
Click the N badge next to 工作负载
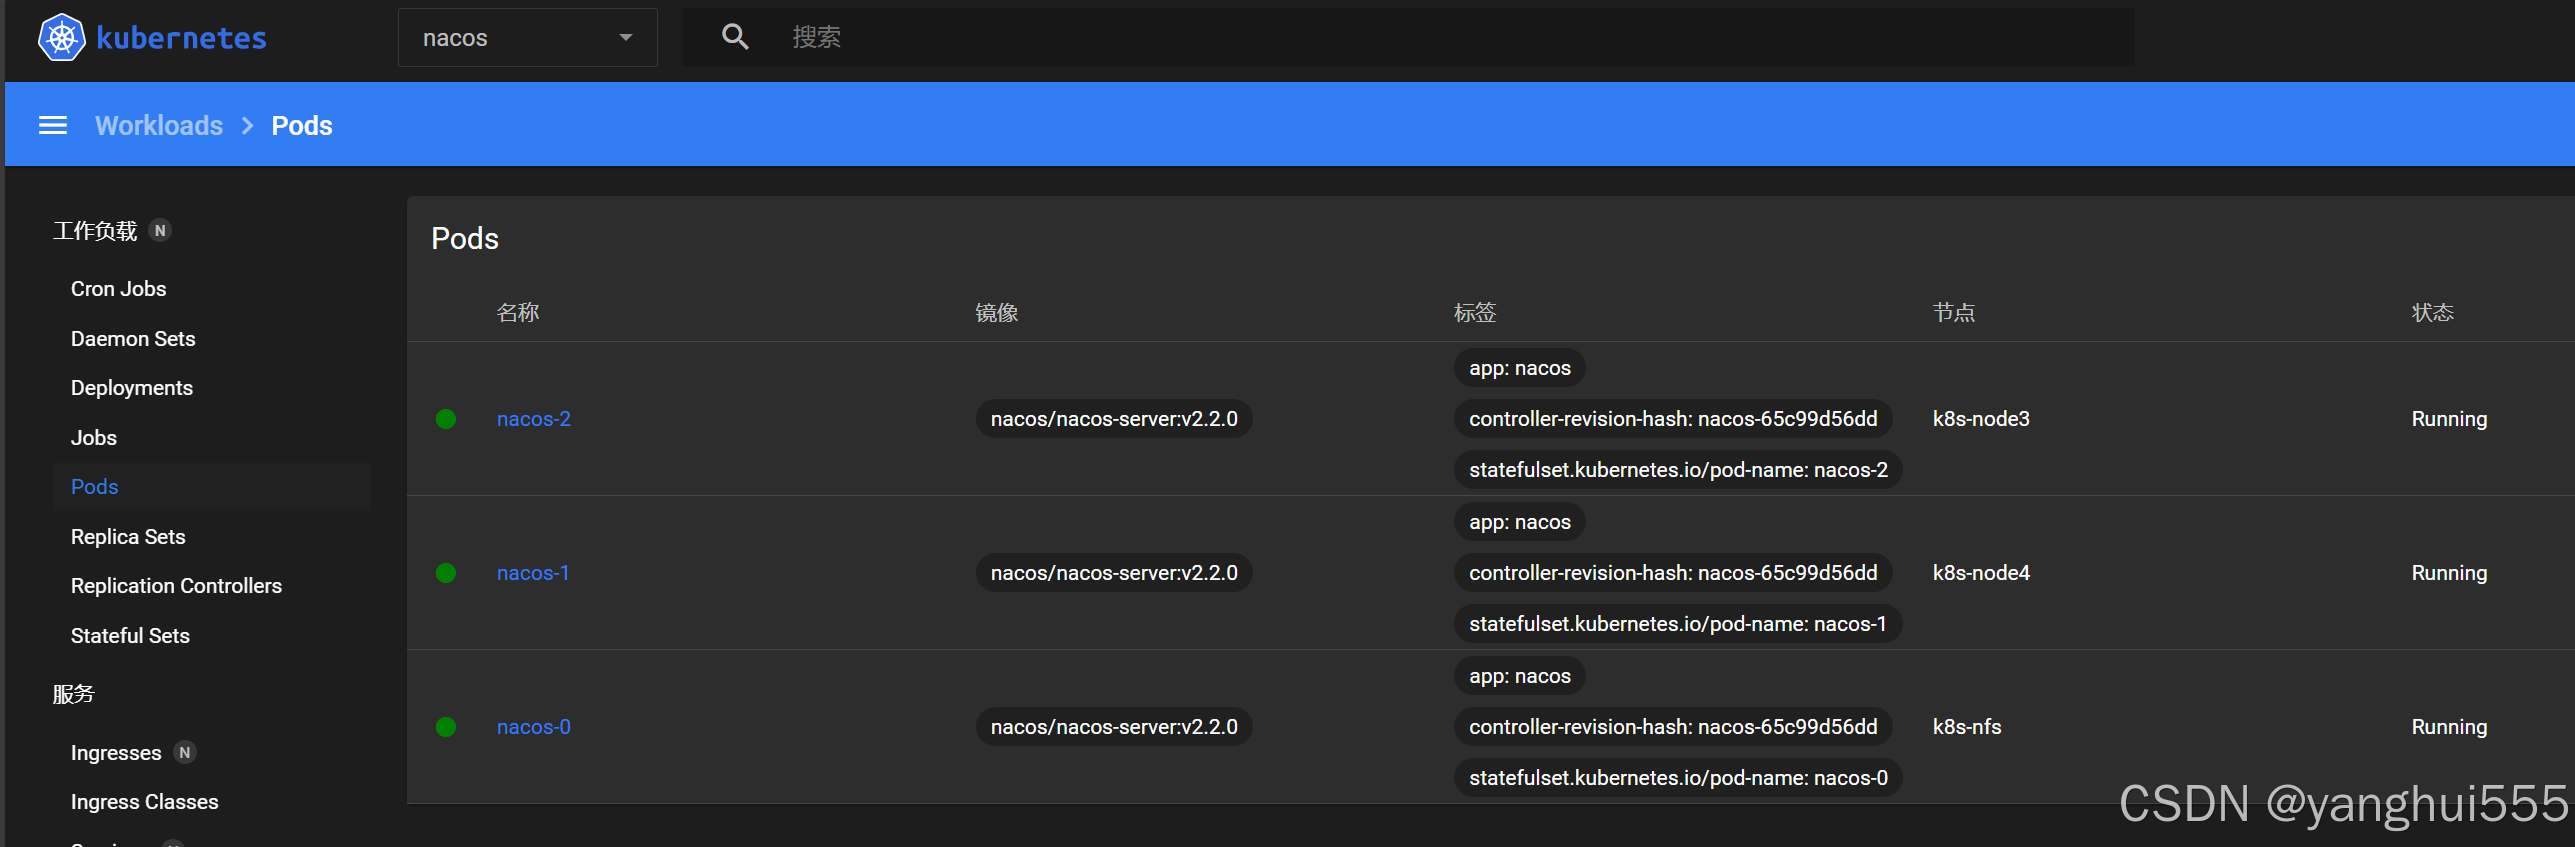coord(160,231)
